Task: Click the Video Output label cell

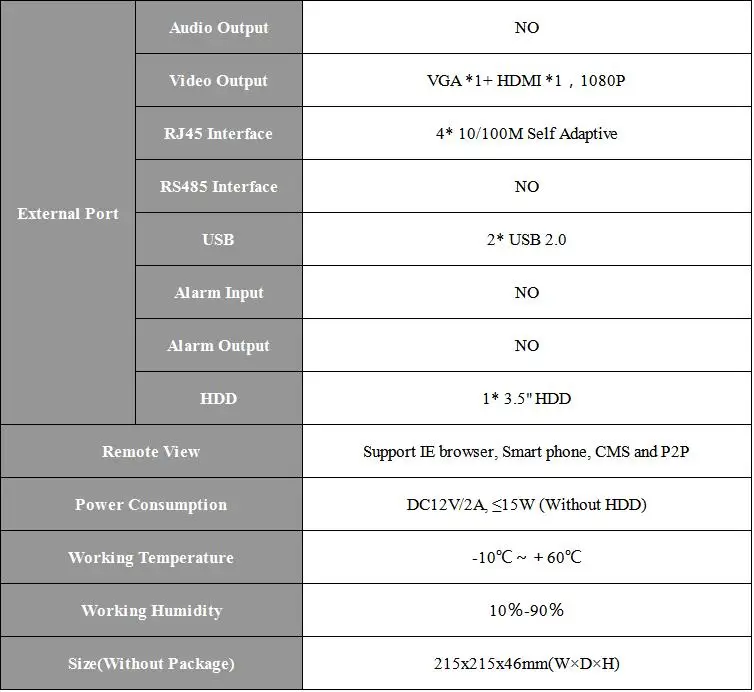Action: point(219,80)
